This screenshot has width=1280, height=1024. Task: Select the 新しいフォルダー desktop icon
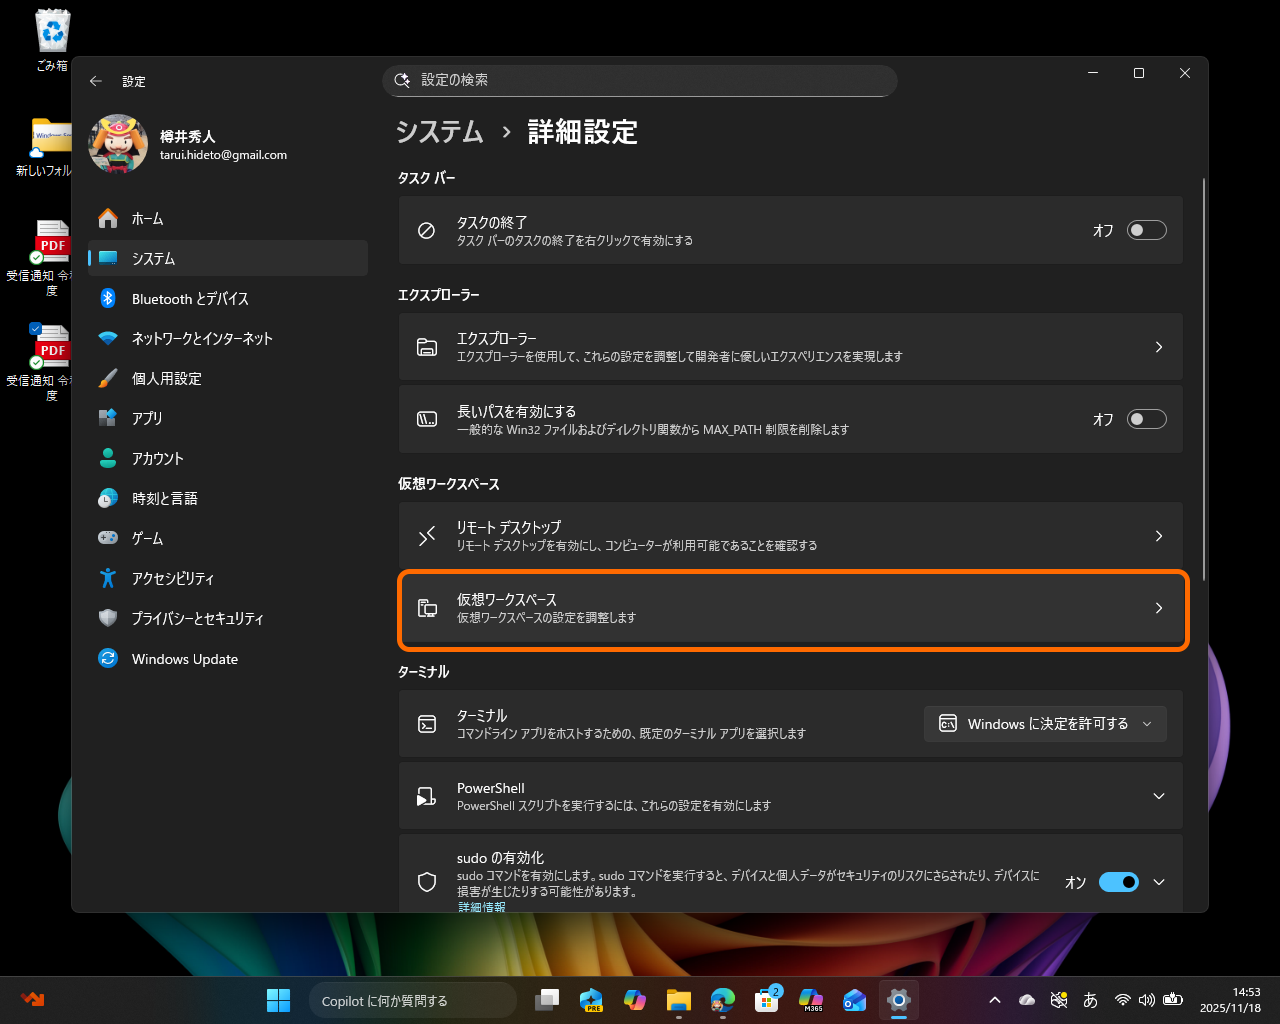pos(46,147)
